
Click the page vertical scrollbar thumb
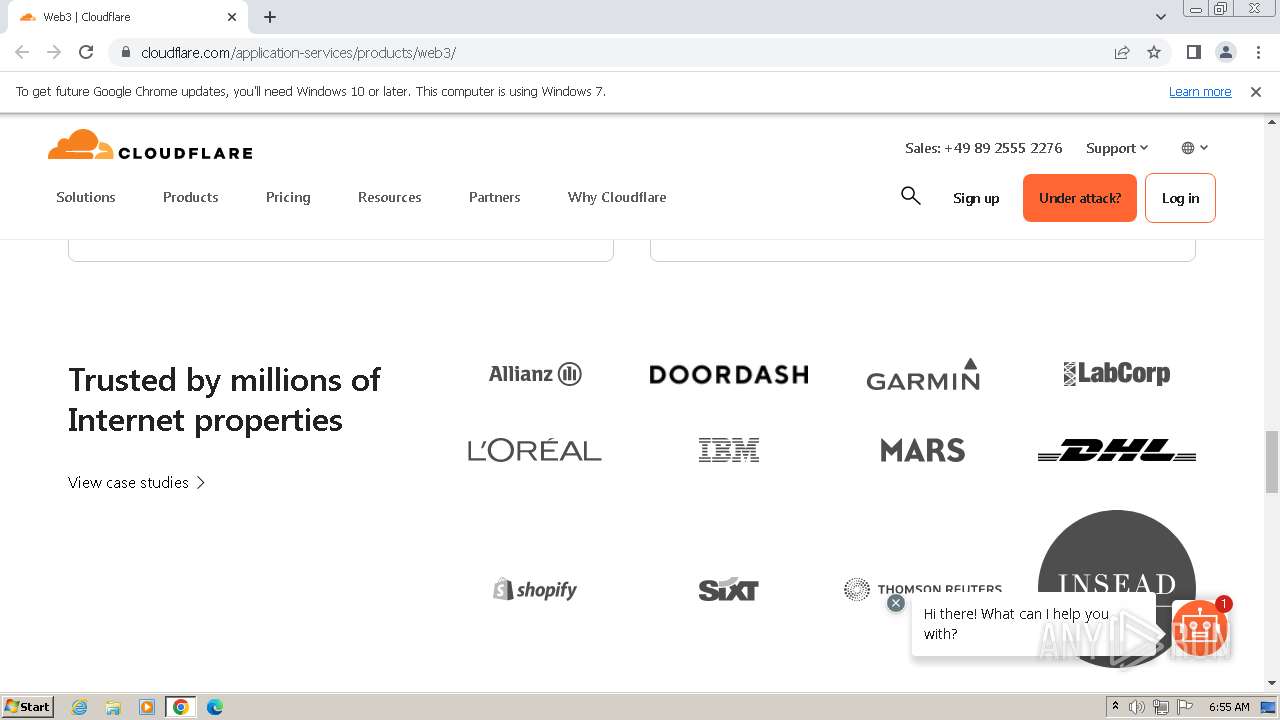click(1271, 462)
